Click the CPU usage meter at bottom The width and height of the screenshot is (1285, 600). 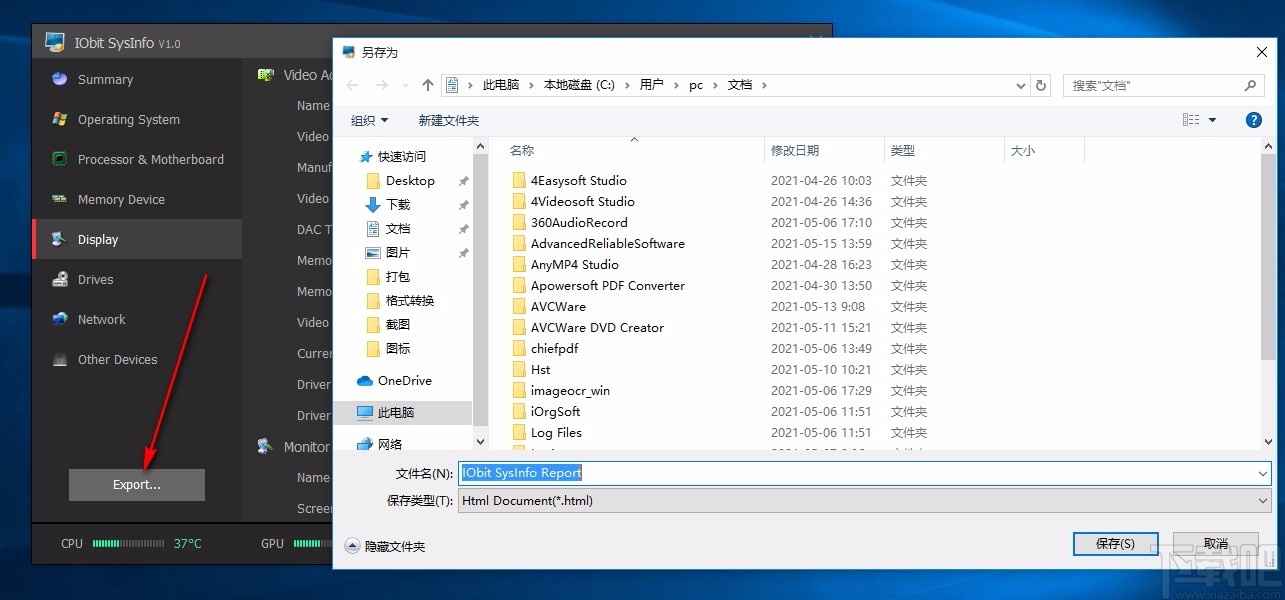[129, 543]
